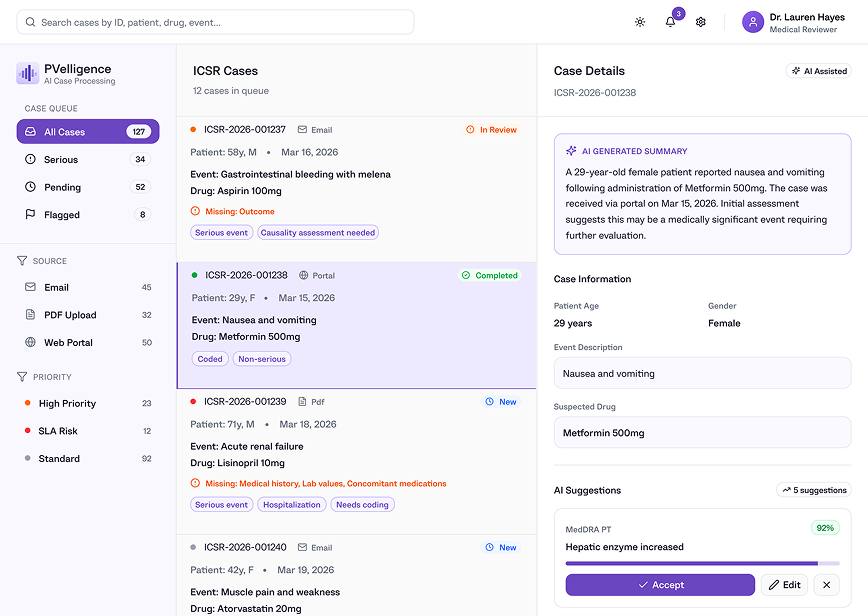Filter by High Priority
The width and height of the screenshot is (868, 616).
(x=88, y=403)
